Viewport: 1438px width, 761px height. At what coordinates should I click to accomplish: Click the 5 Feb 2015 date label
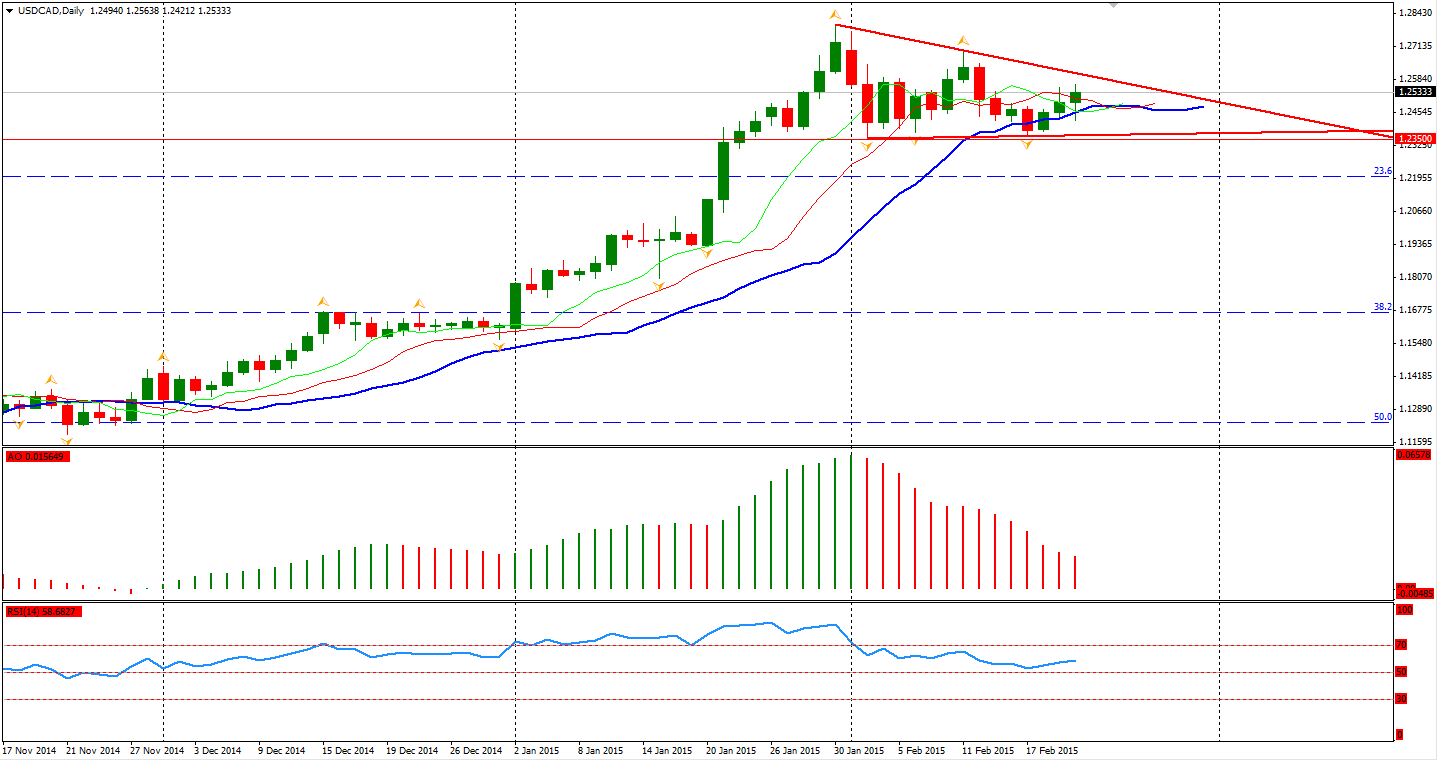click(x=921, y=749)
